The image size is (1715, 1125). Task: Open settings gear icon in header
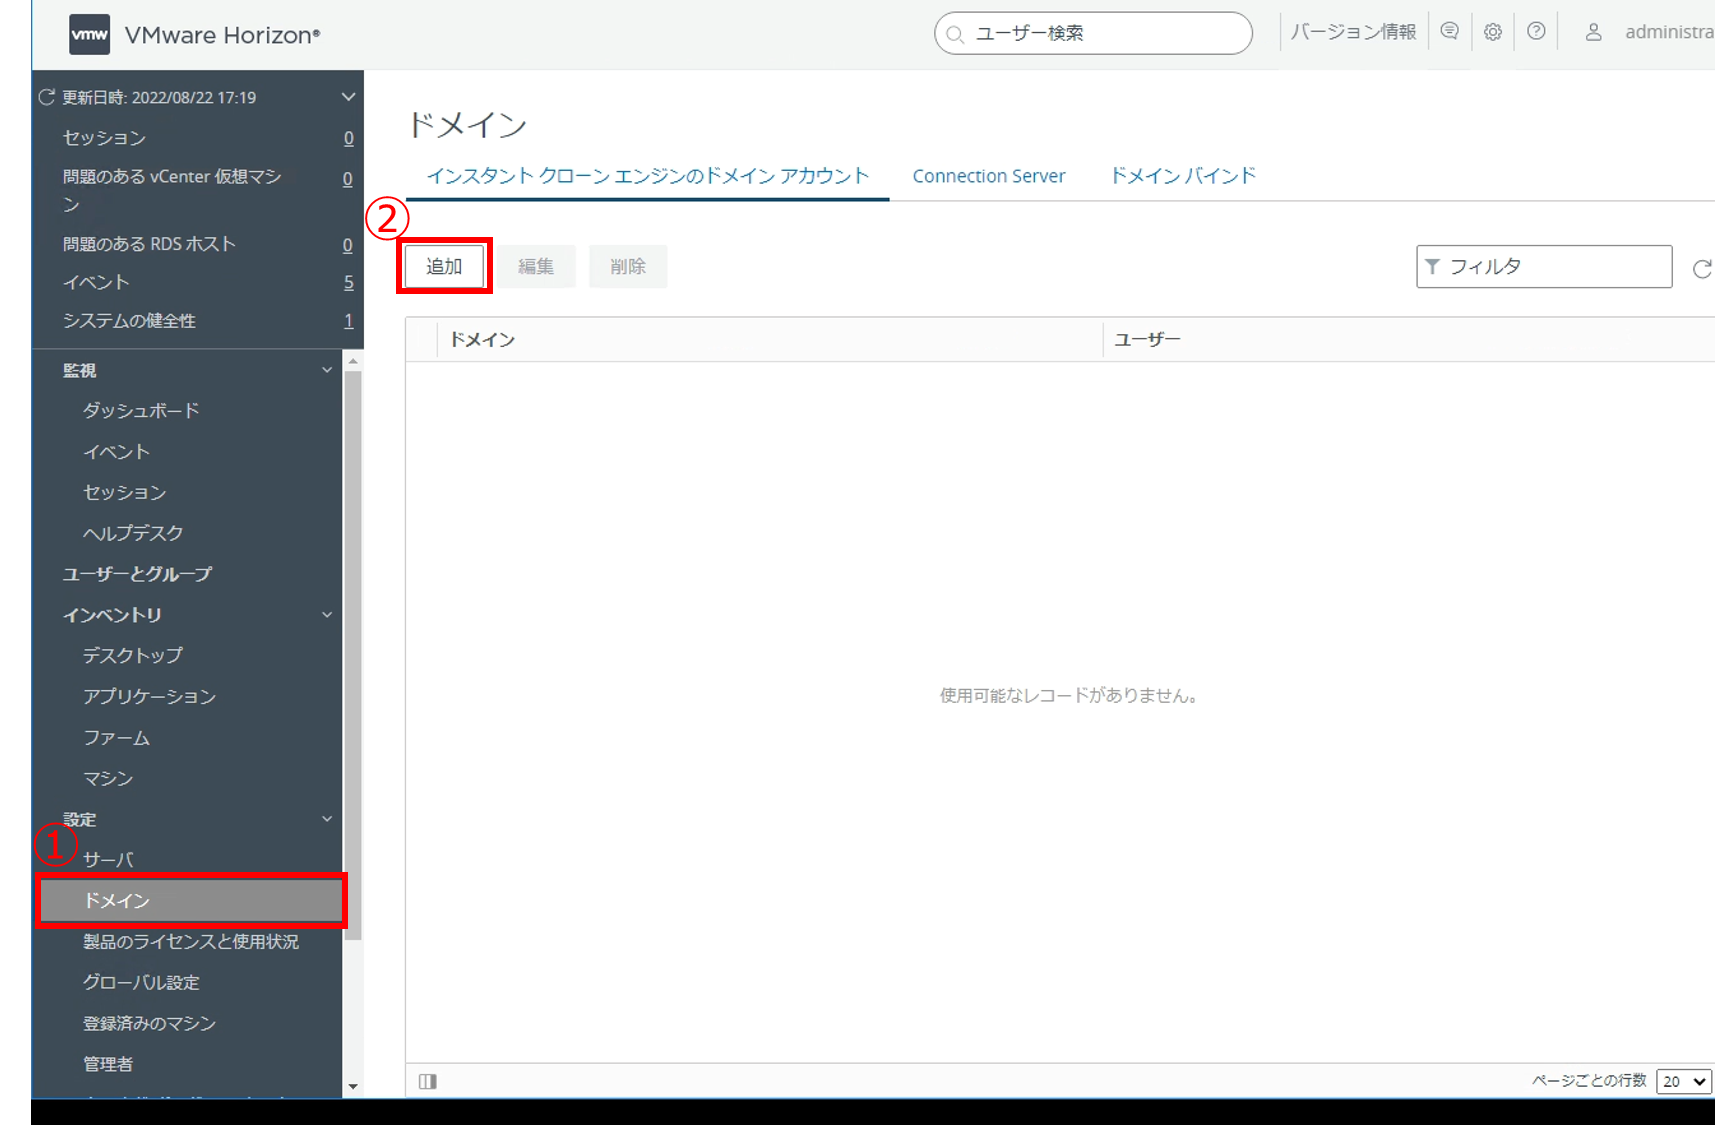(x=1493, y=32)
